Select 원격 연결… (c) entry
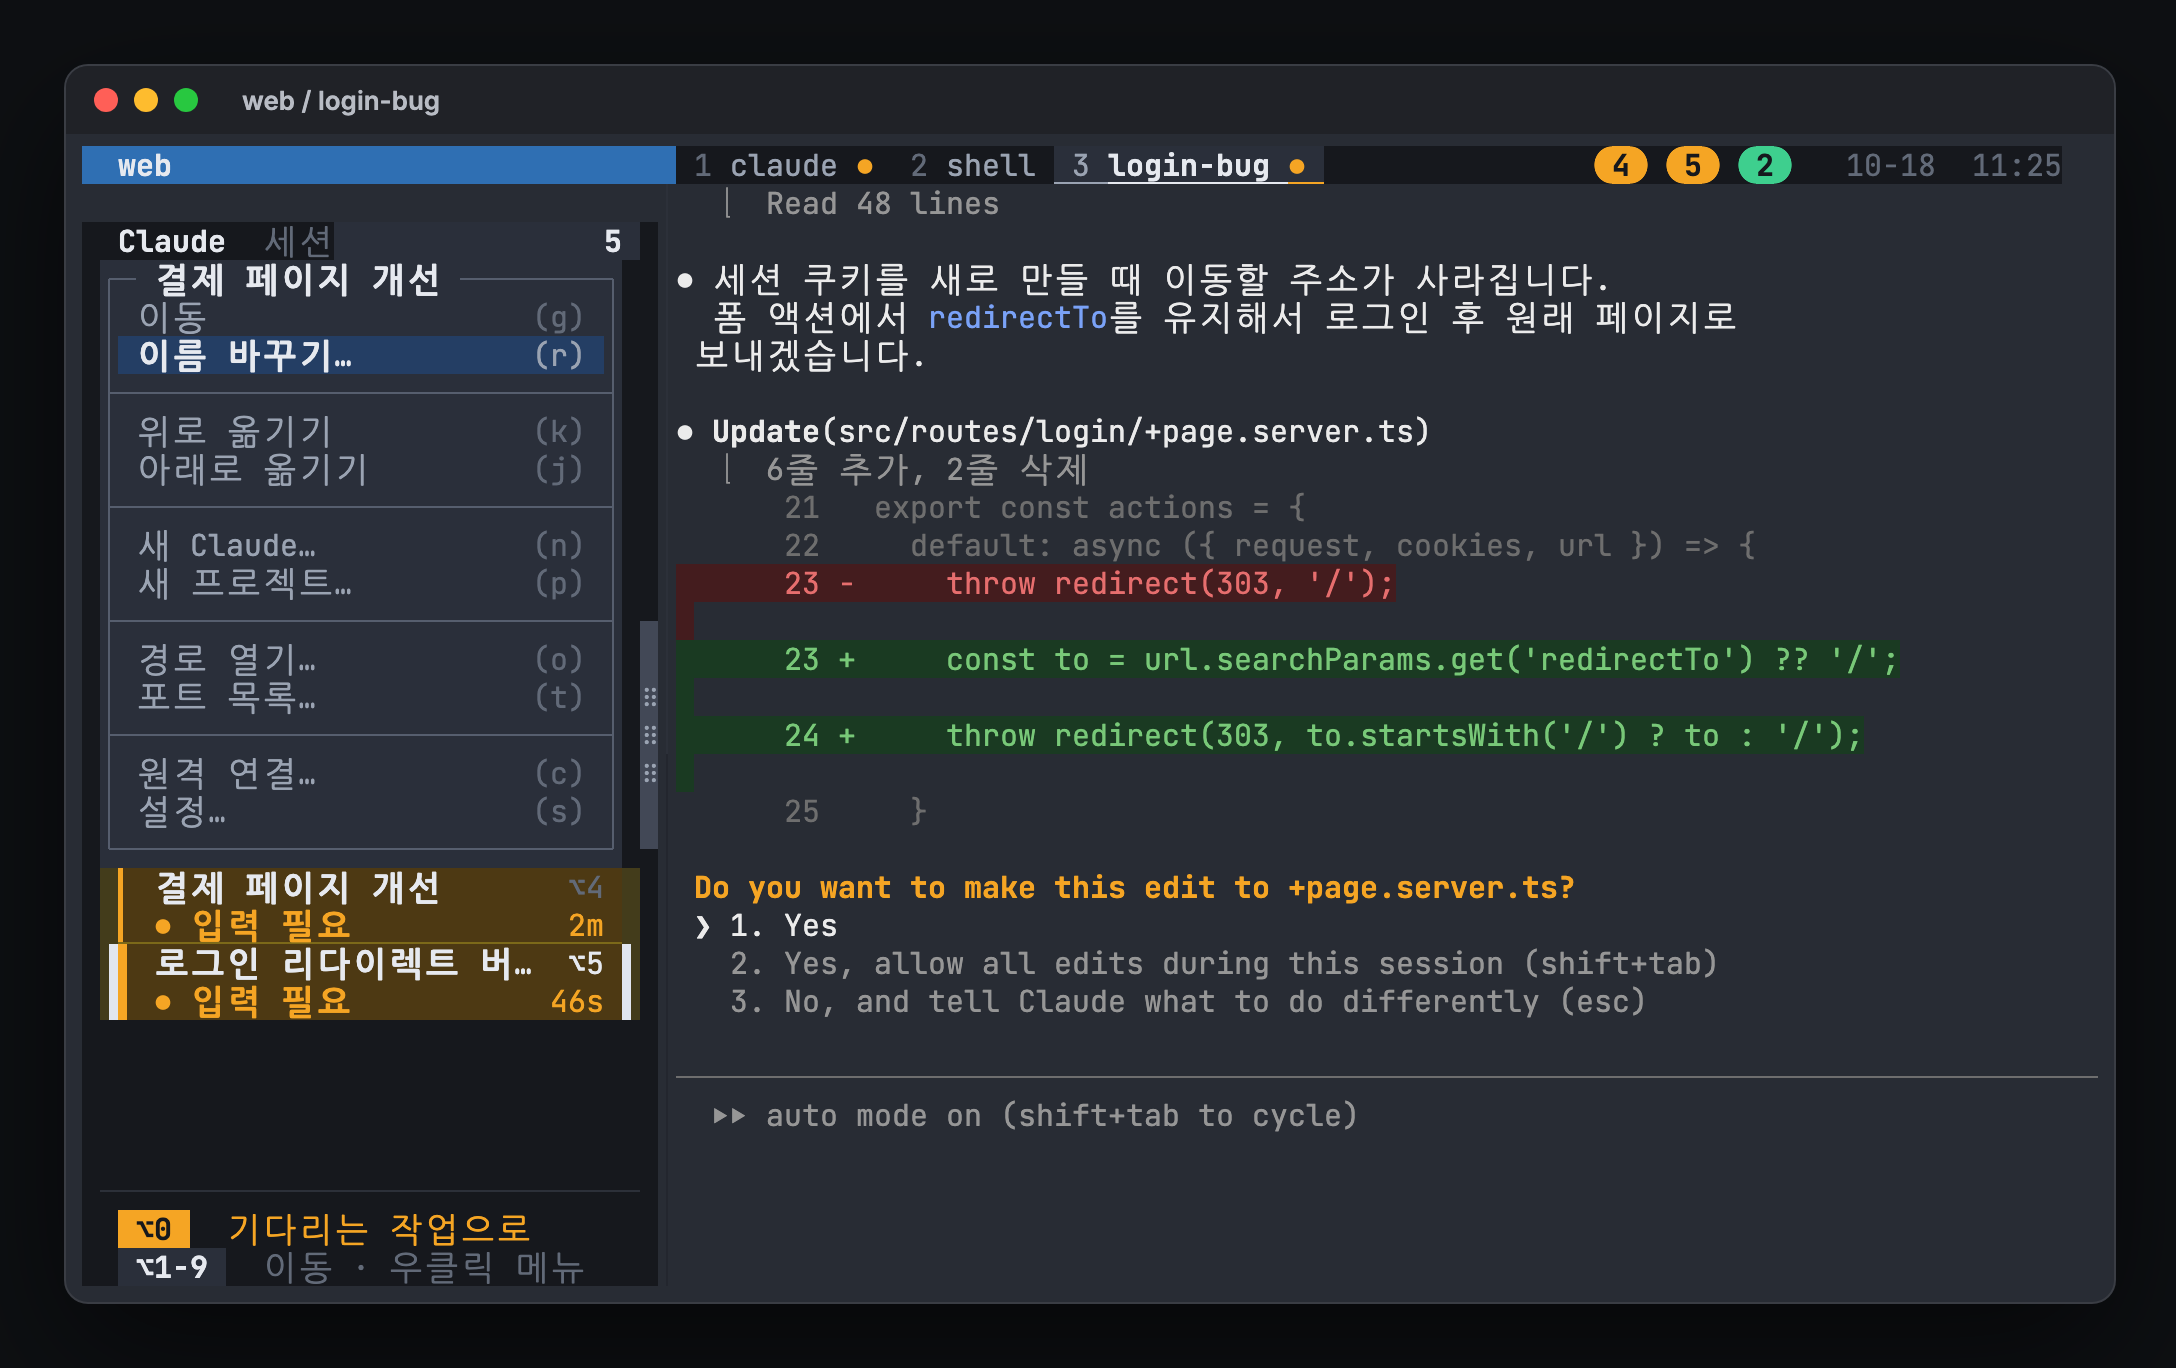2176x1368 pixels. point(361,773)
